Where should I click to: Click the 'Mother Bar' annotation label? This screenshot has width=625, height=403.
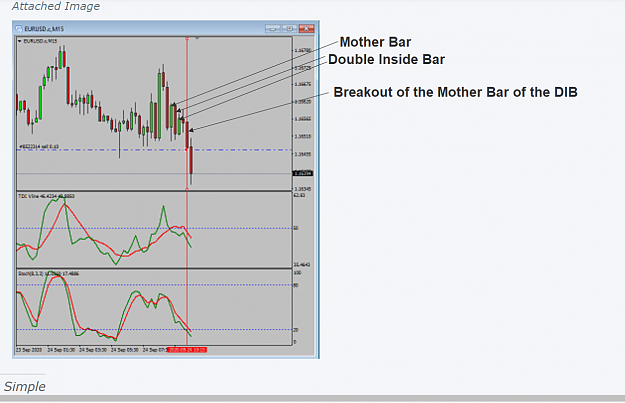375,42
